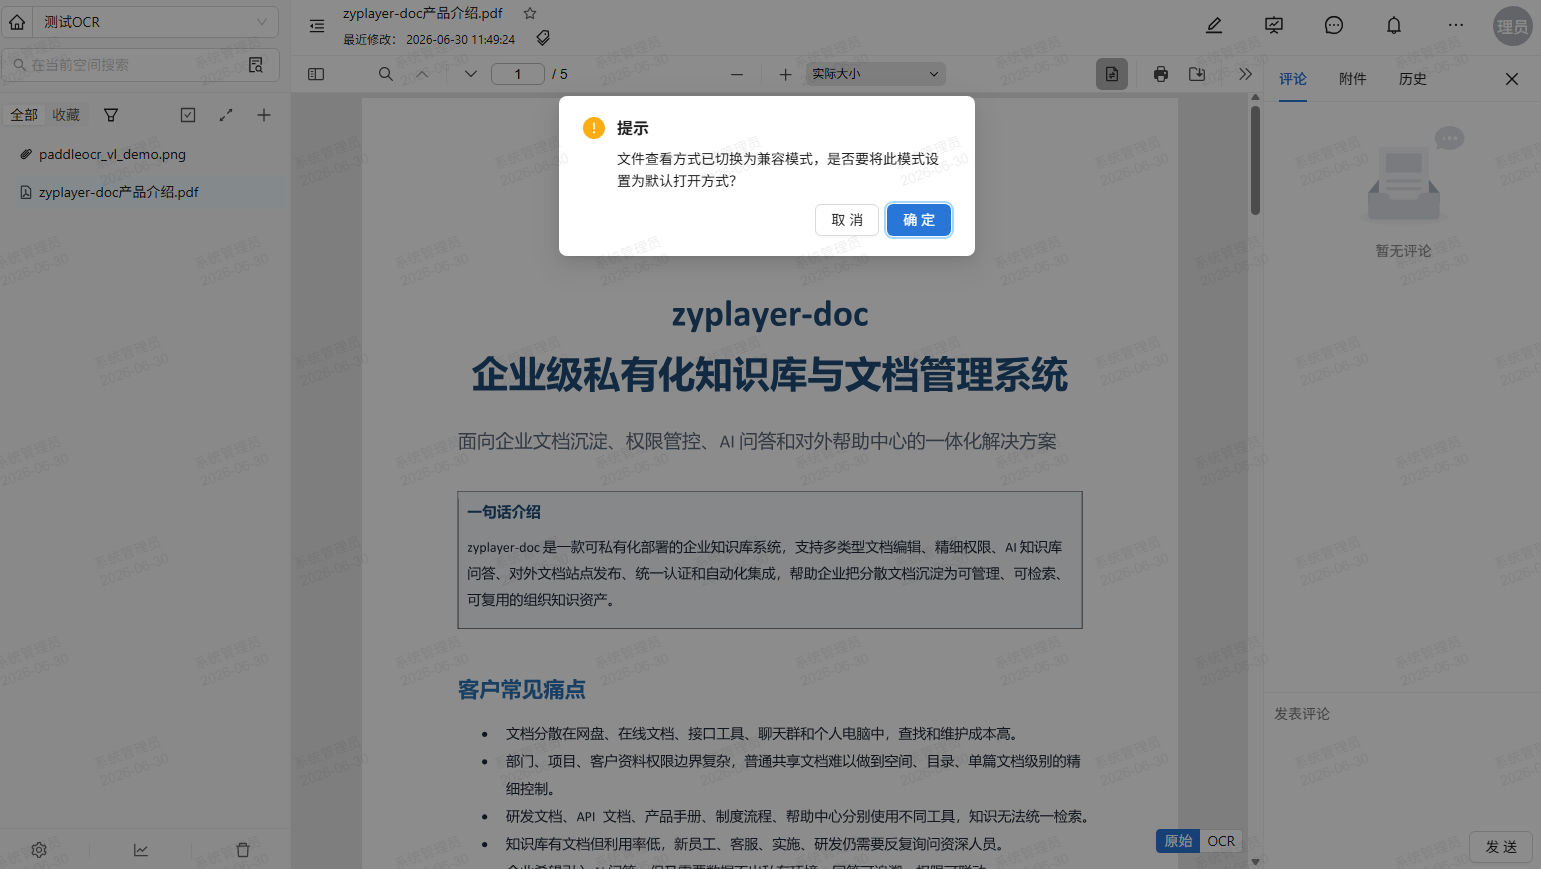Click the advanced search document icon
The width and height of the screenshot is (1541, 869).
pyautogui.click(x=256, y=65)
